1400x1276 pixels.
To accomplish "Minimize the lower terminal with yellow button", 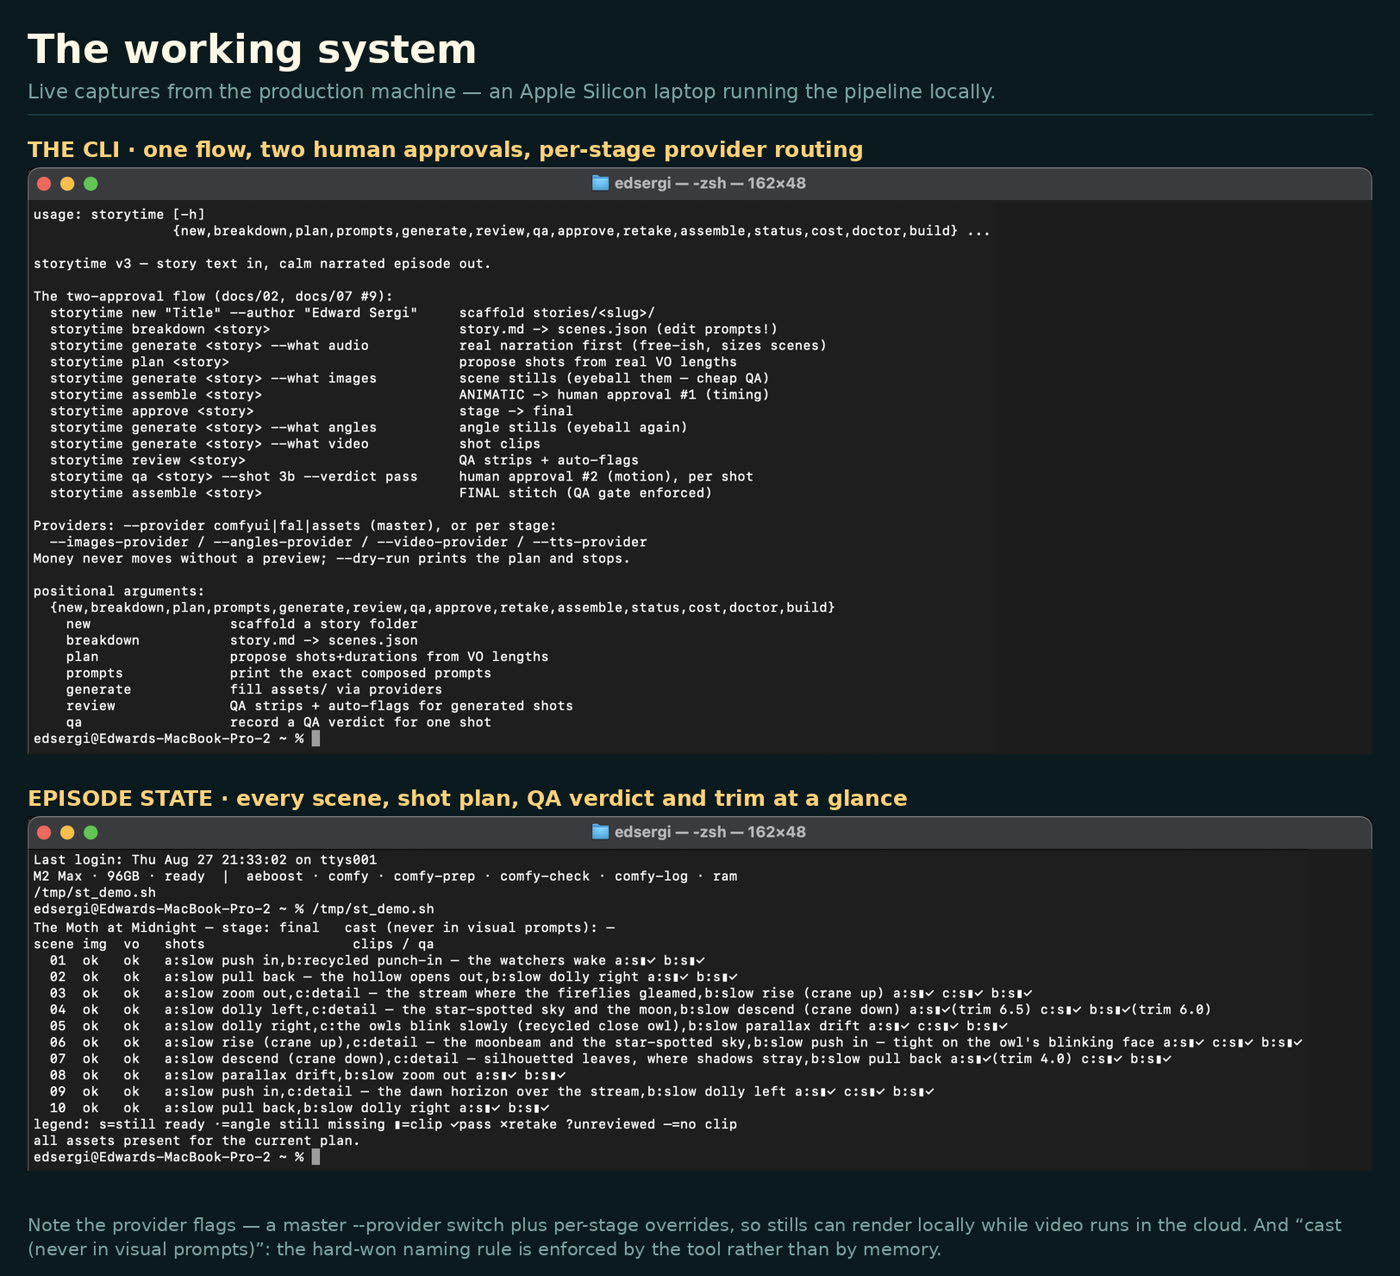I will point(67,832).
